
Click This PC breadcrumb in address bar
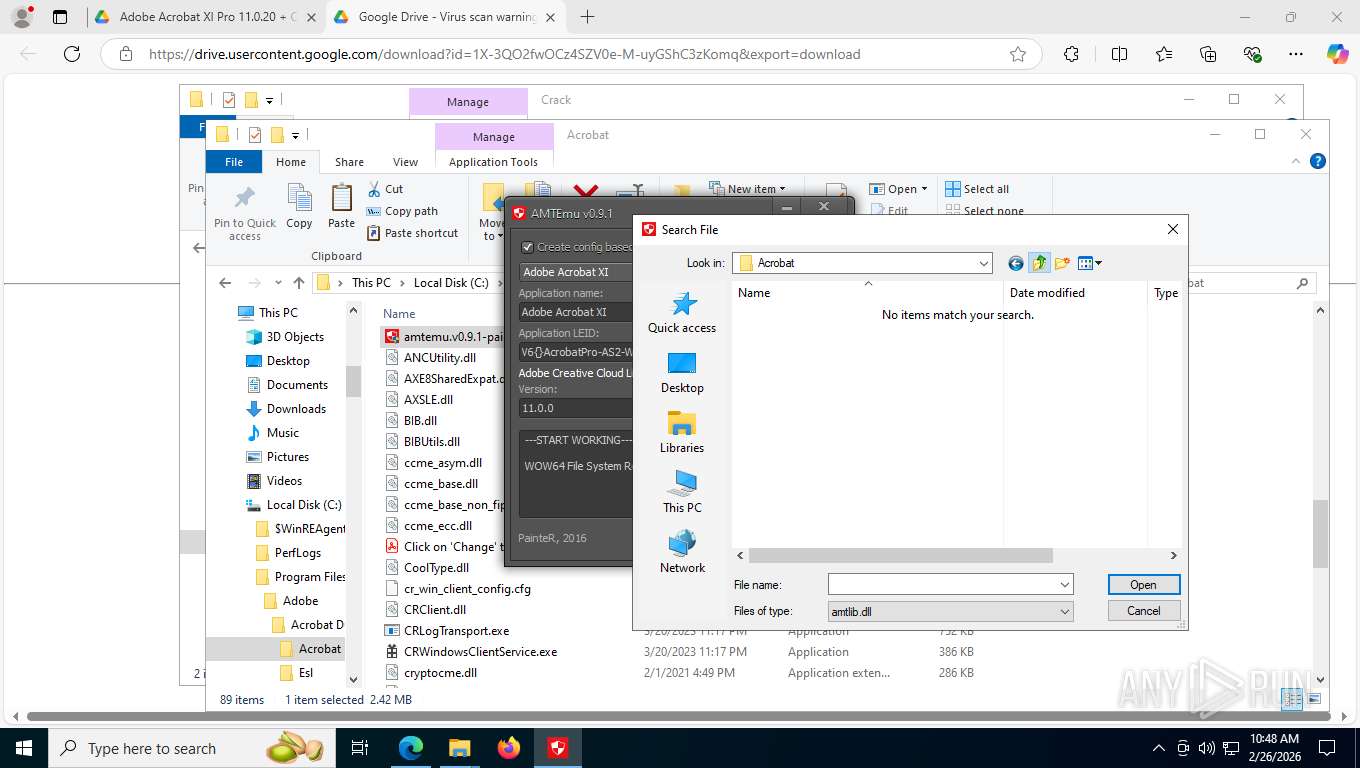371,283
